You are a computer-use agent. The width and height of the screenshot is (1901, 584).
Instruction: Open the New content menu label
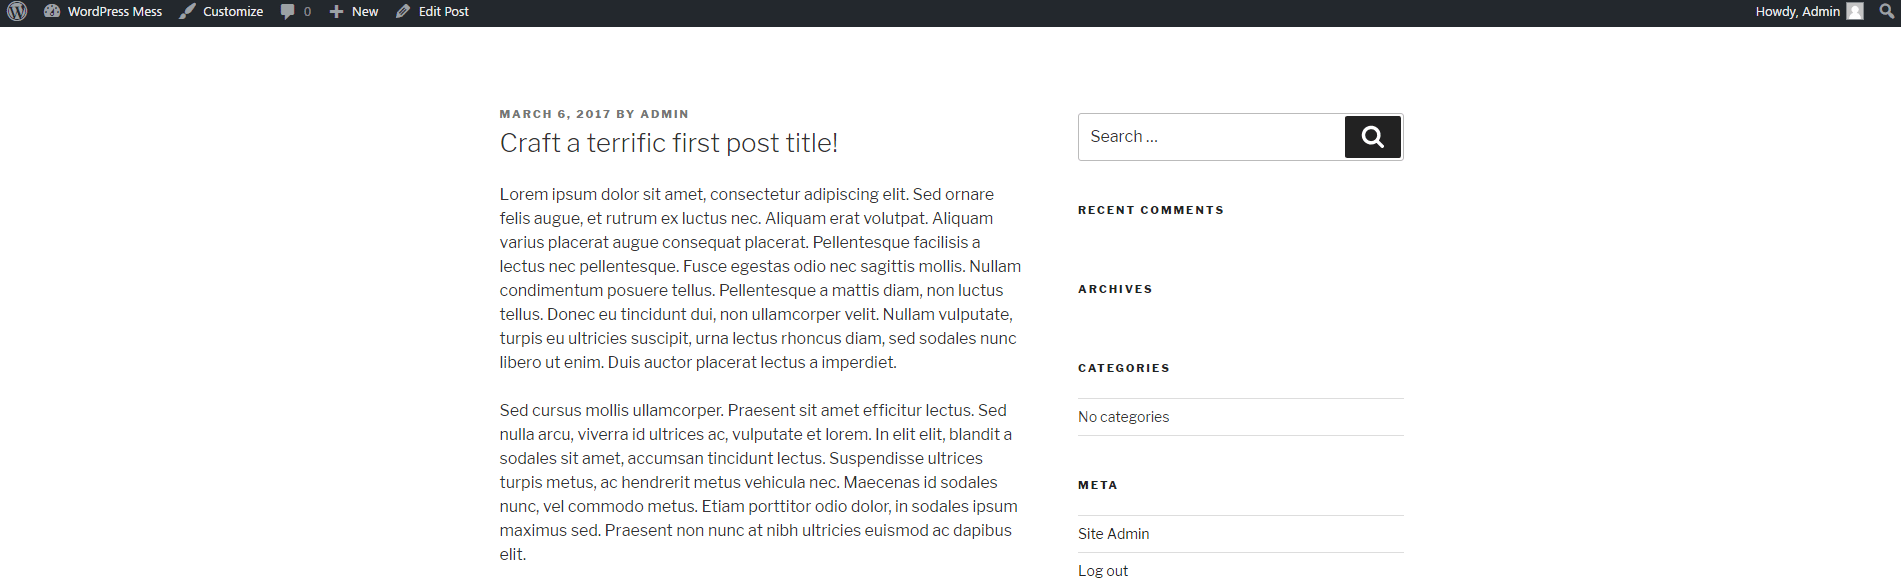(x=365, y=12)
